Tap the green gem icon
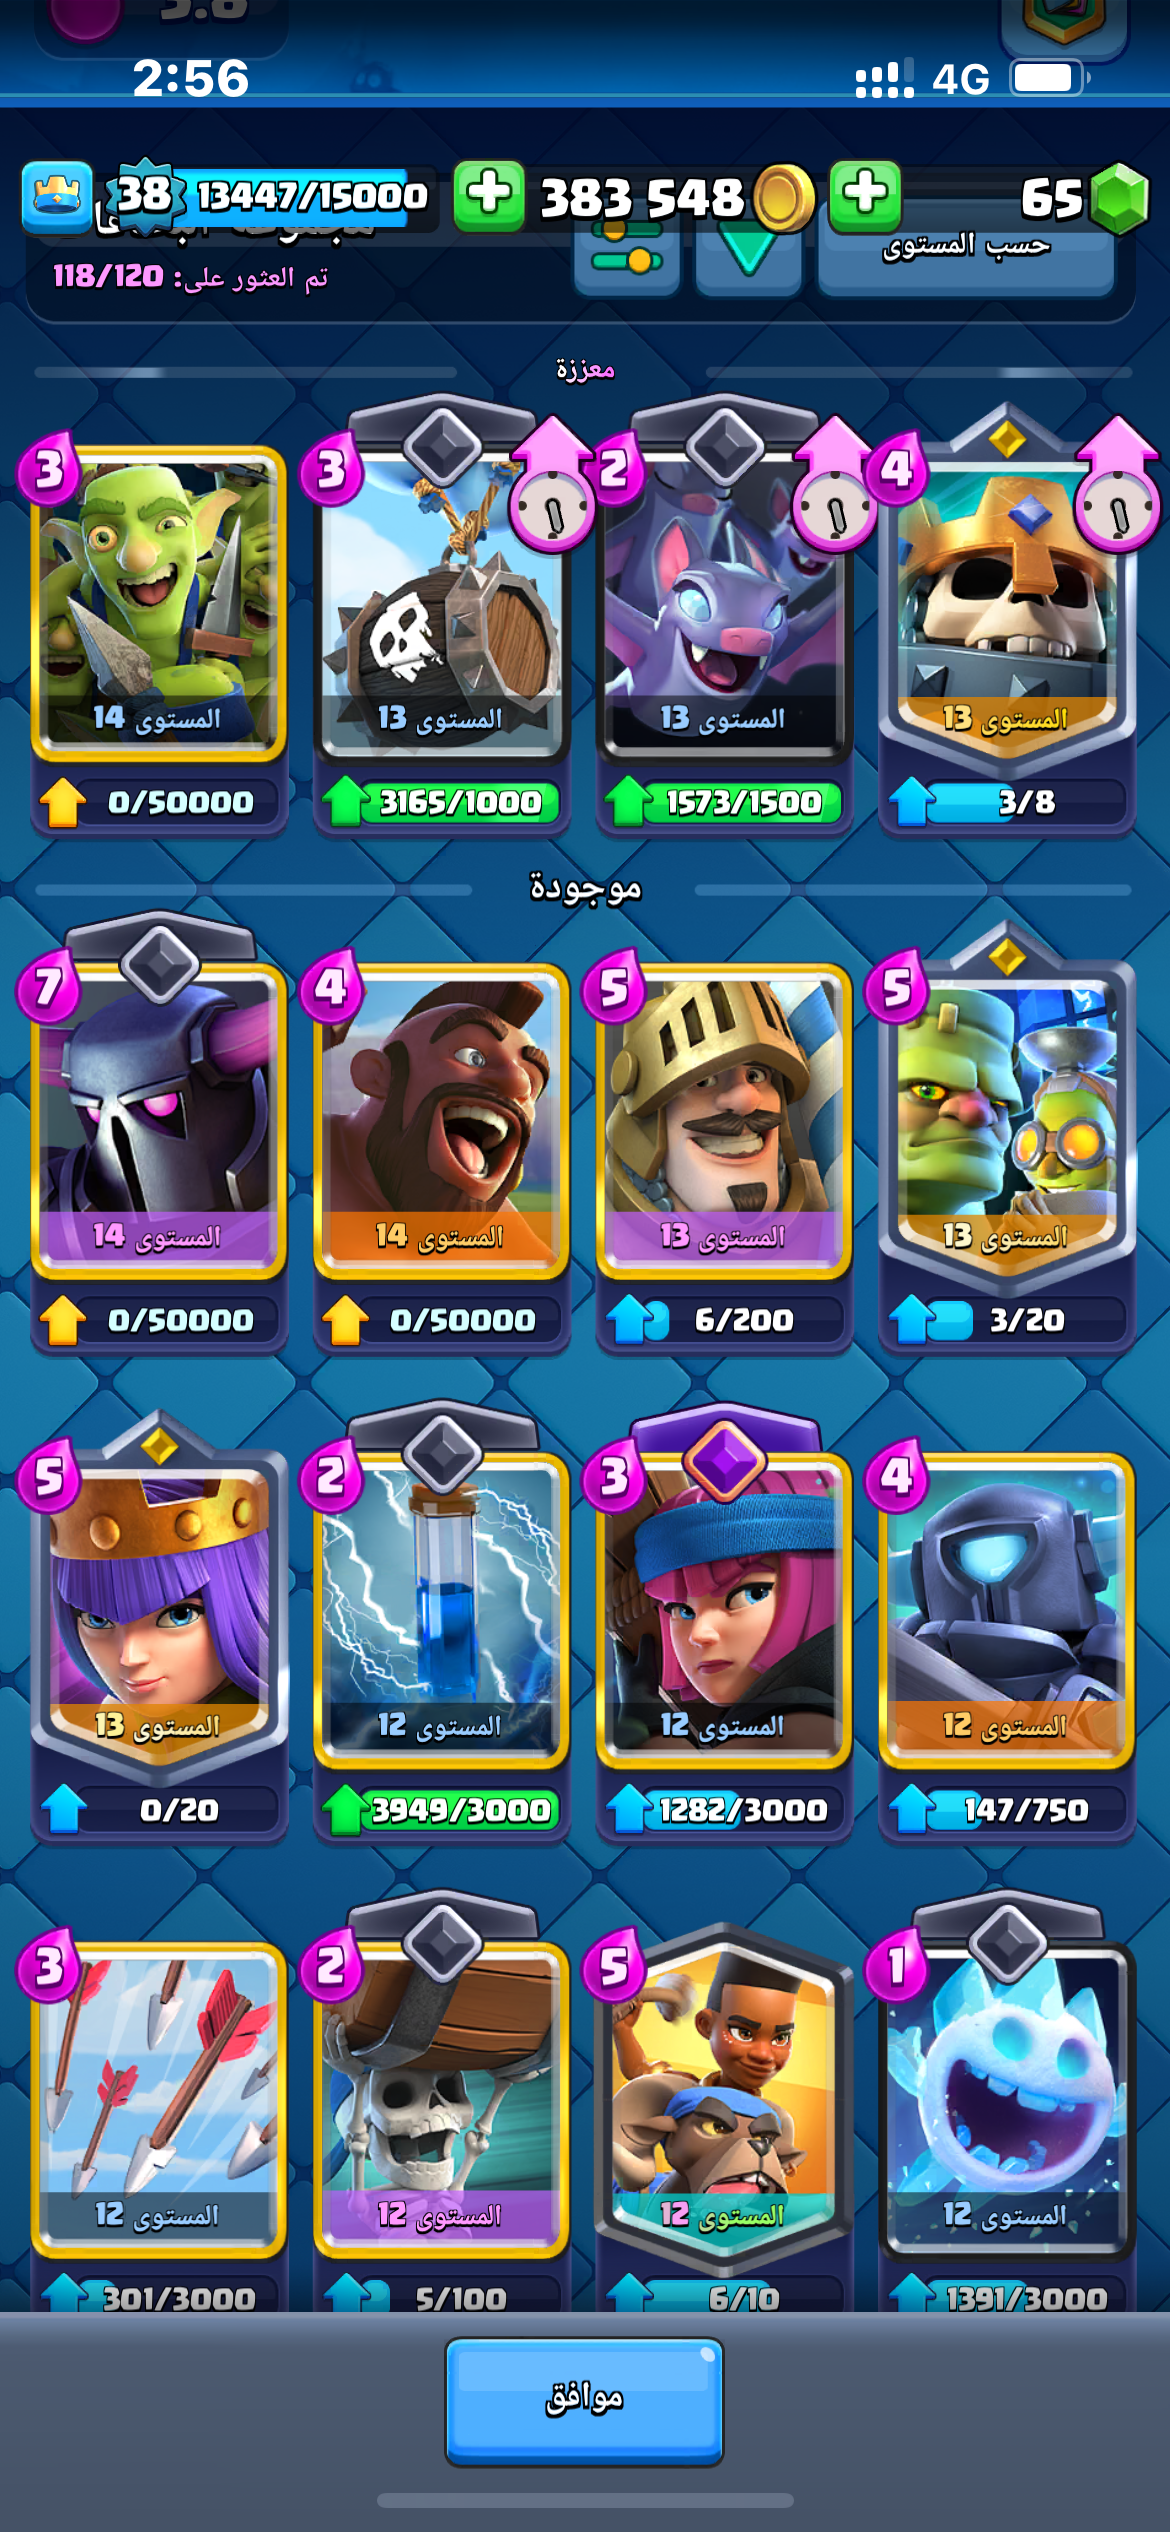The width and height of the screenshot is (1170, 2532). click(1119, 198)
